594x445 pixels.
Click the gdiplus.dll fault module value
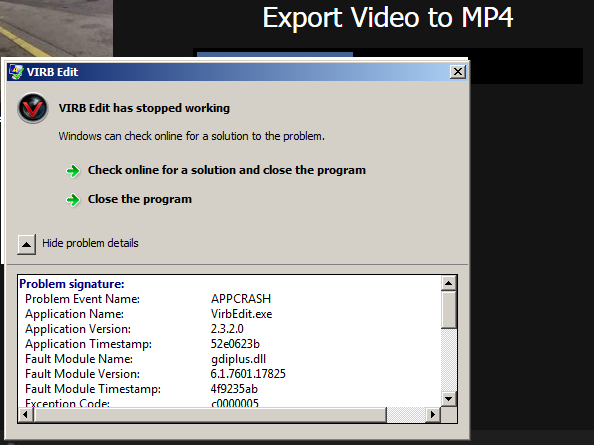pos(238,359)
